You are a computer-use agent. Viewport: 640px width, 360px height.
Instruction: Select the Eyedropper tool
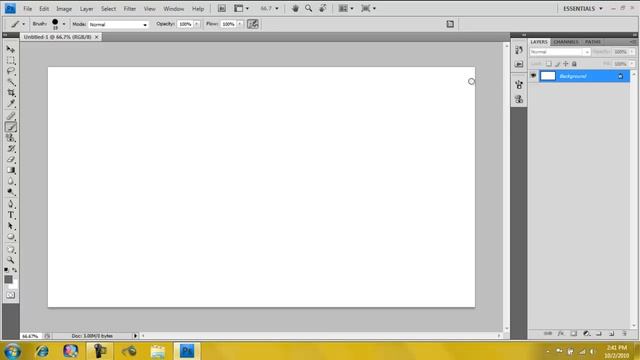[11, 104]
